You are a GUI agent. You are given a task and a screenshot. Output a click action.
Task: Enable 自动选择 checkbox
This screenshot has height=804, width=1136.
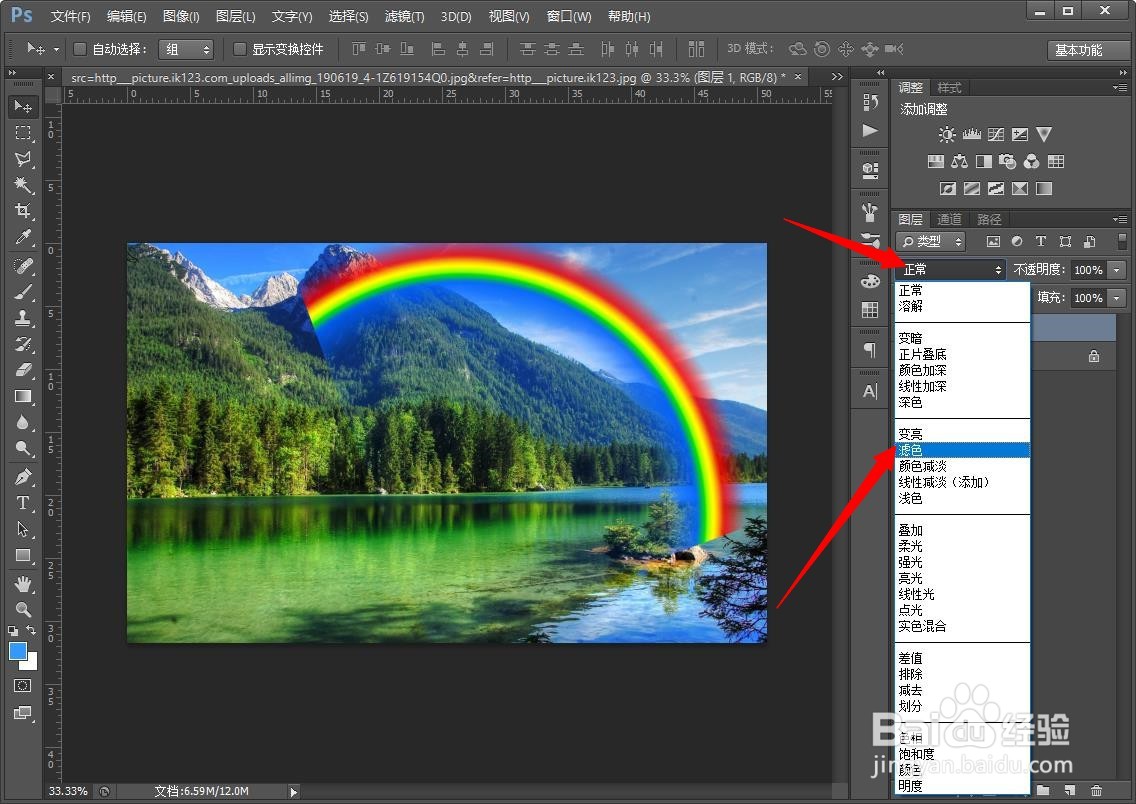pos(80,49)
